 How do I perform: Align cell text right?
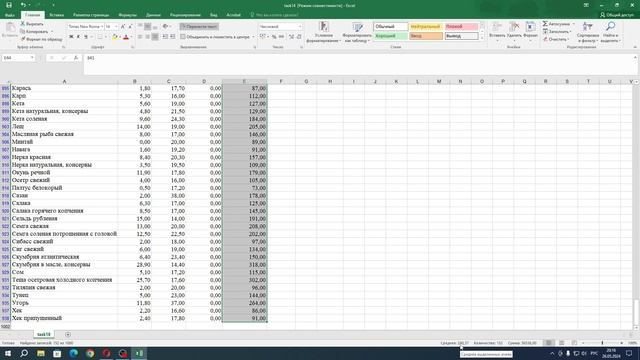pos(155,37)
